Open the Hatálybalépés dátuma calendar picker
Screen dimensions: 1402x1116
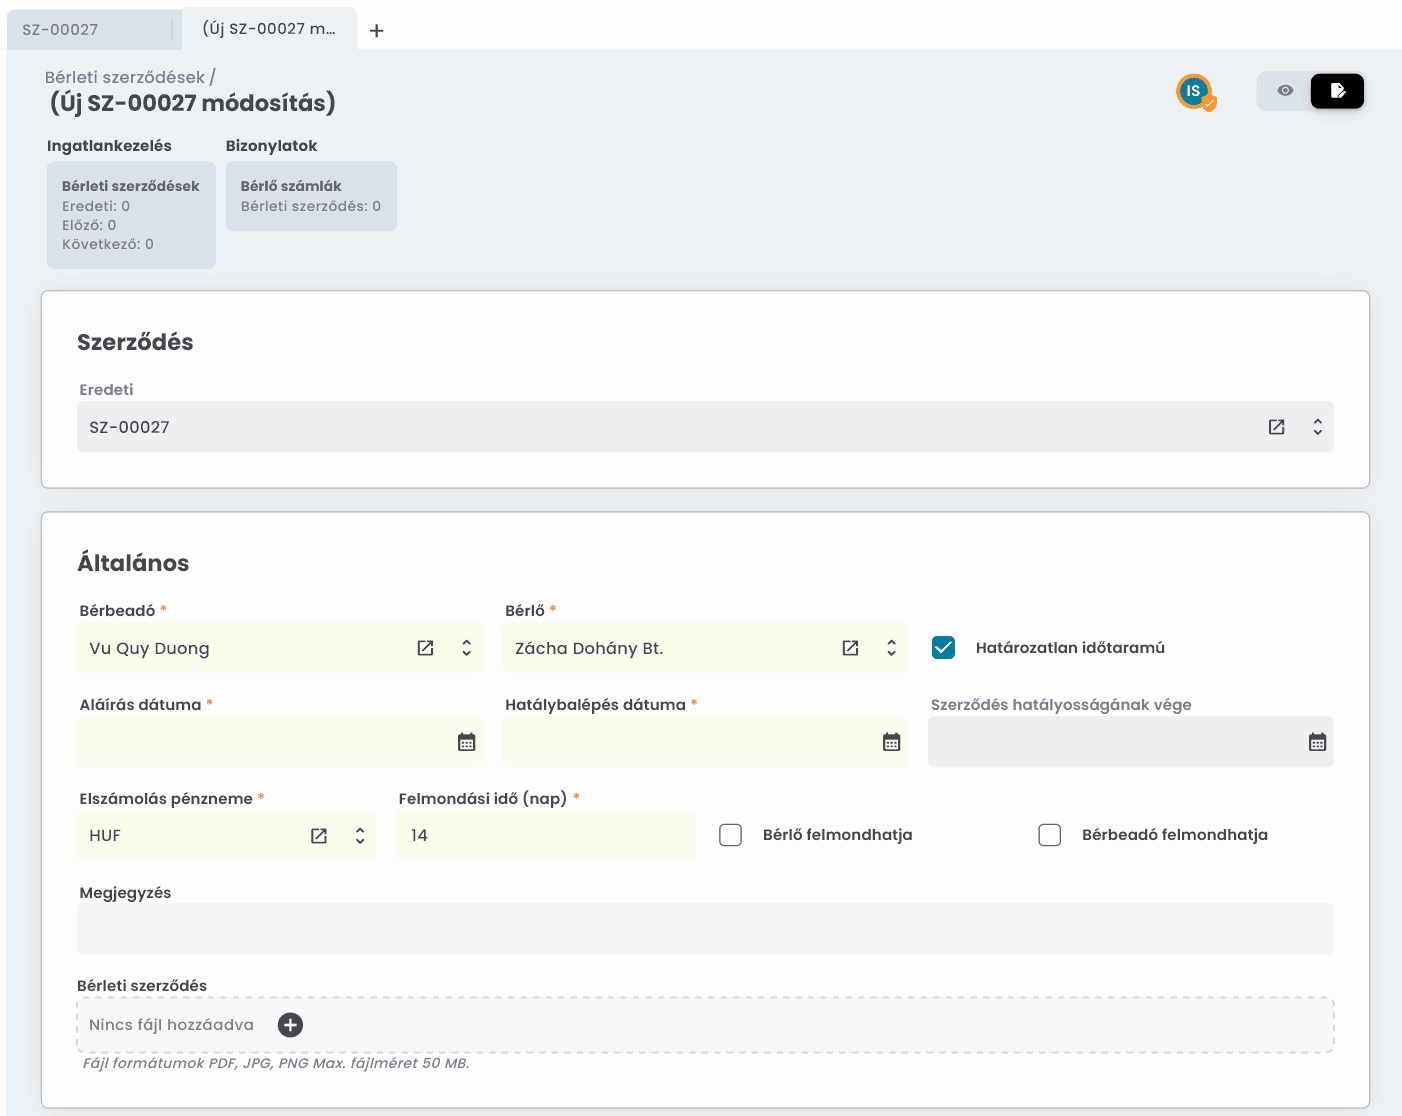892,742
